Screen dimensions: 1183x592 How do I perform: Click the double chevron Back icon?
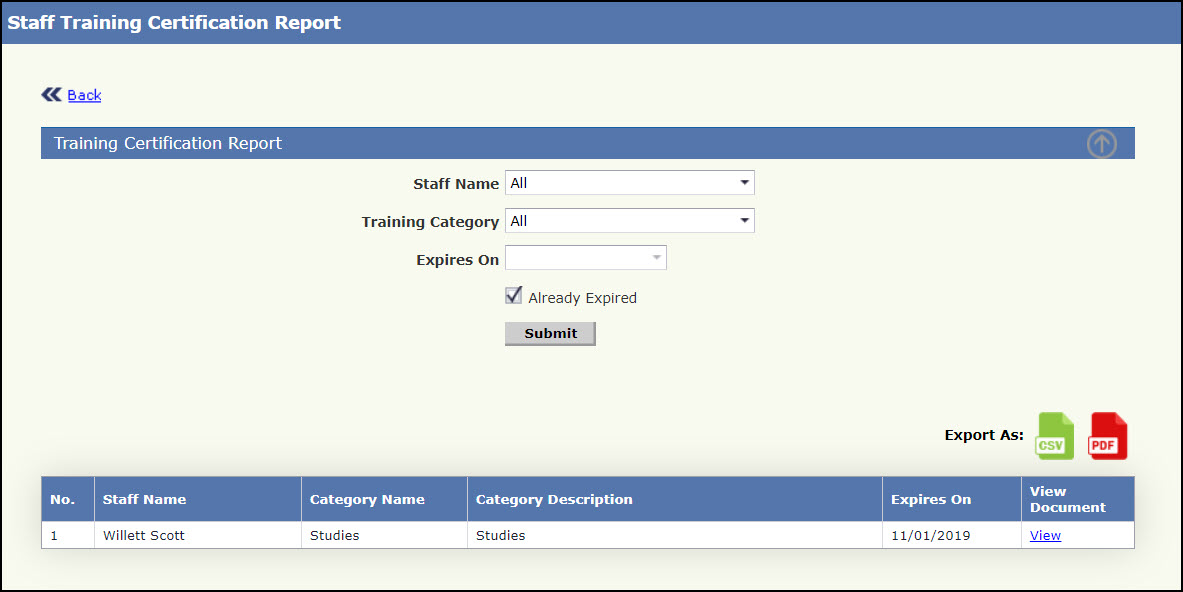coord(51,95)
